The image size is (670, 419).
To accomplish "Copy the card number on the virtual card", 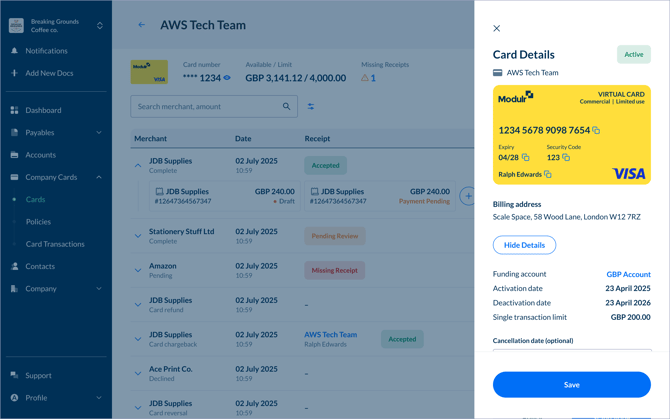I will (596, 131).
